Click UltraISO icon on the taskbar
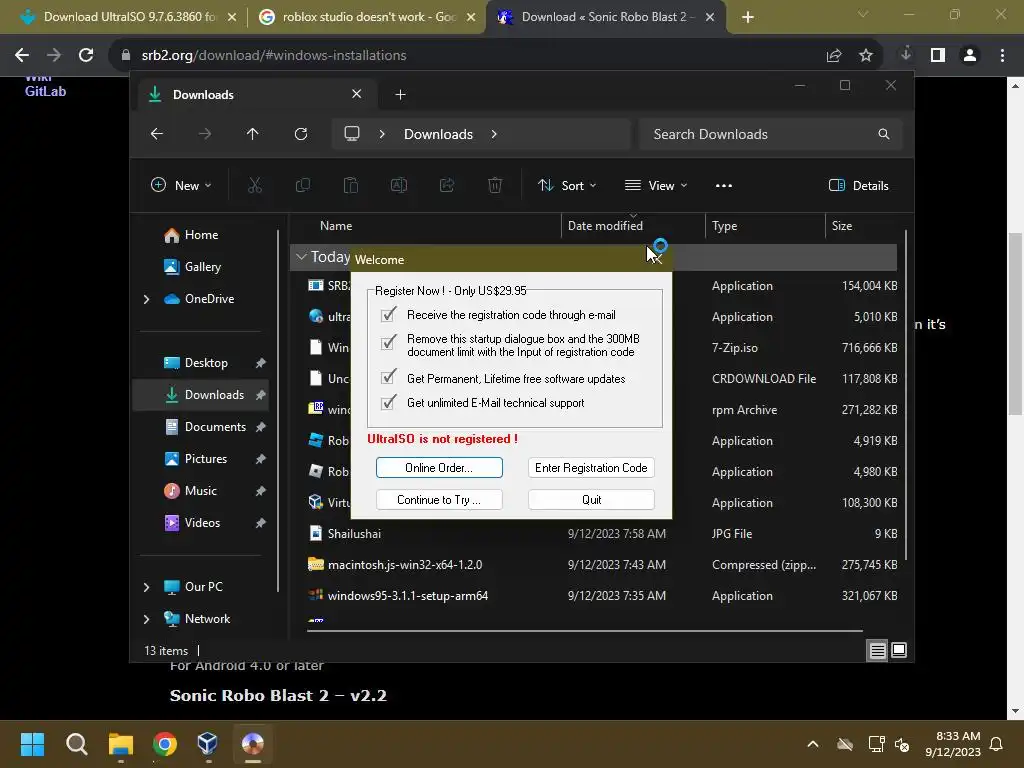The width and height of the screenshot is (1024, 768). 253,744
